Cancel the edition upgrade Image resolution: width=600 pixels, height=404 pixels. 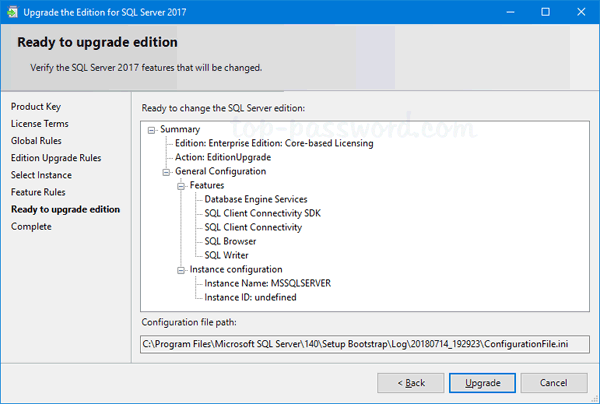[x=554, y=383]
